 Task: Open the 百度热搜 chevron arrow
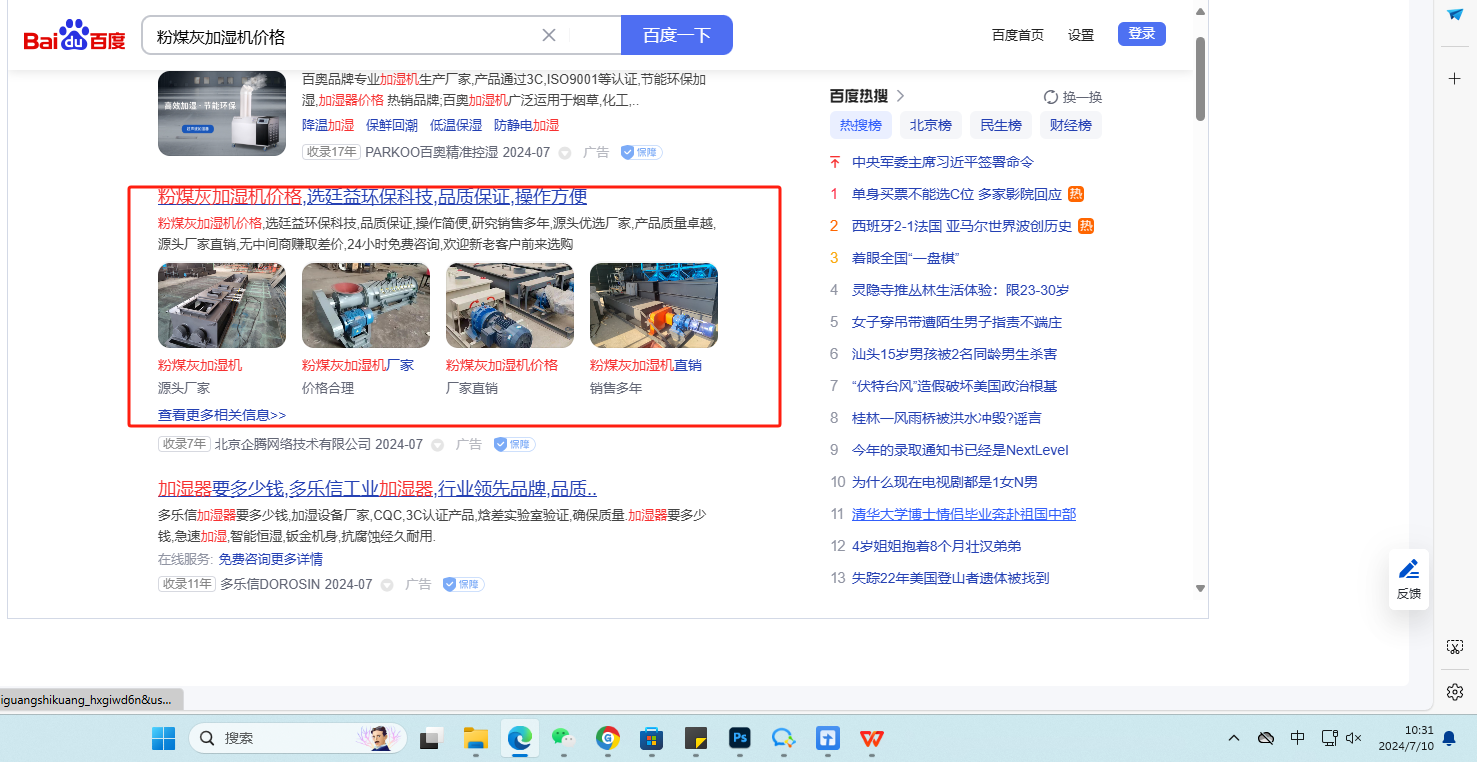pos(900,96)
